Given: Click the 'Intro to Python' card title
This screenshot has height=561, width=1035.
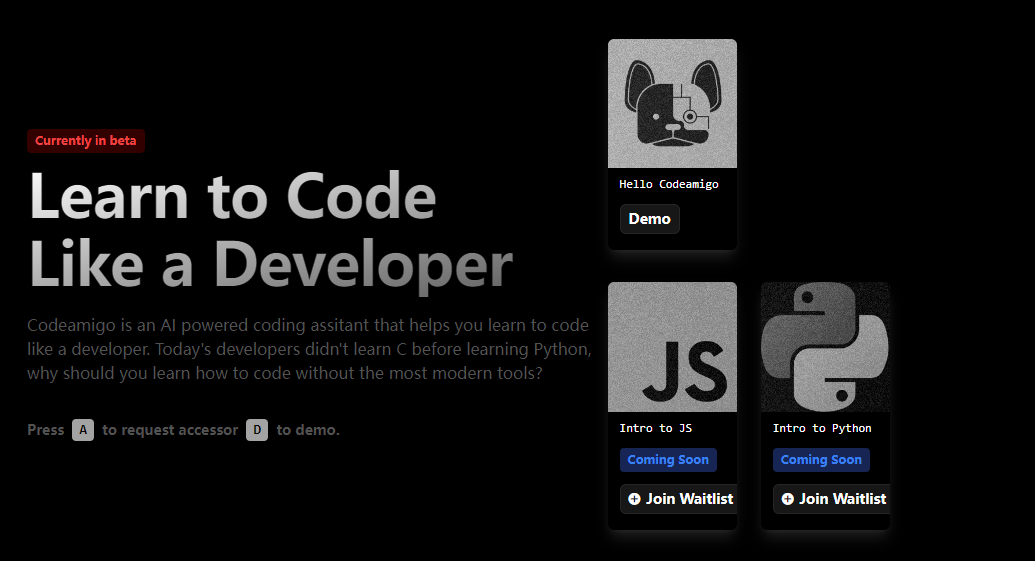Looking at the screenshot, I should [822, 428].
